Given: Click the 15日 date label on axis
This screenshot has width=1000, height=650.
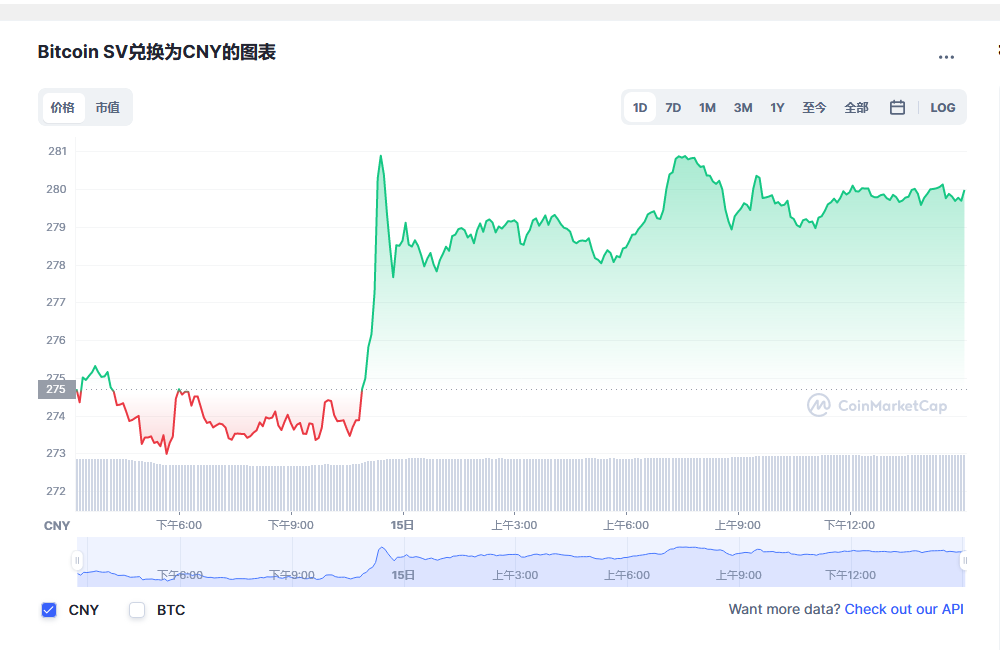Looking at the screenshot, I should pyautogui.click(x=402, y=525).
